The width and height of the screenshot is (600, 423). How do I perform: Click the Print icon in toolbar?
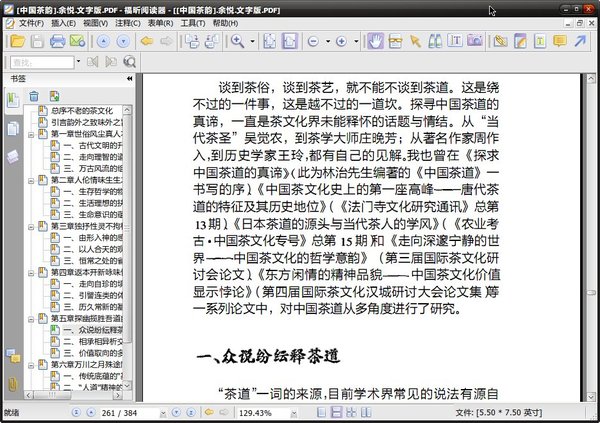pos(57,41)
